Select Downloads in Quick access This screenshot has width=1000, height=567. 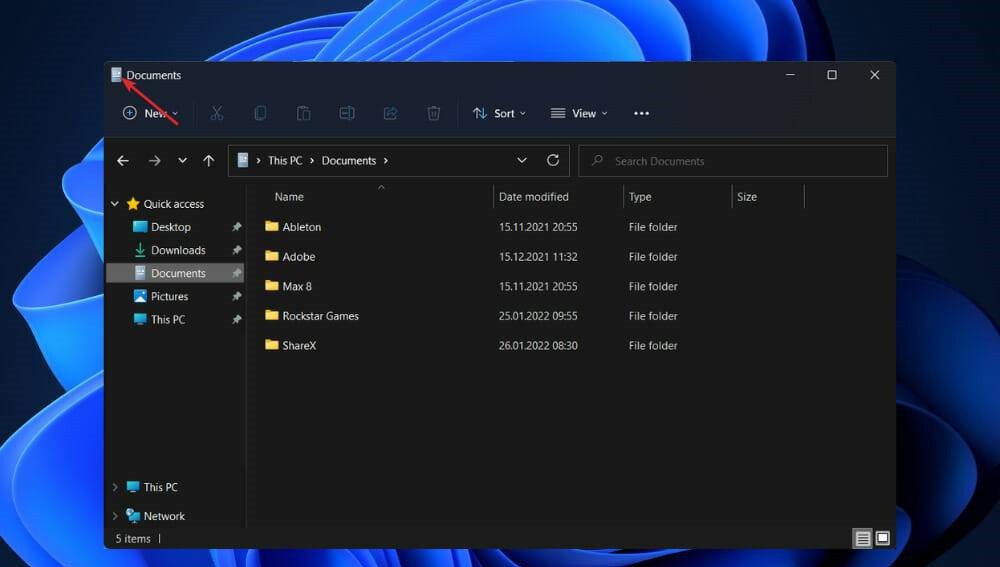pos(178,250)
